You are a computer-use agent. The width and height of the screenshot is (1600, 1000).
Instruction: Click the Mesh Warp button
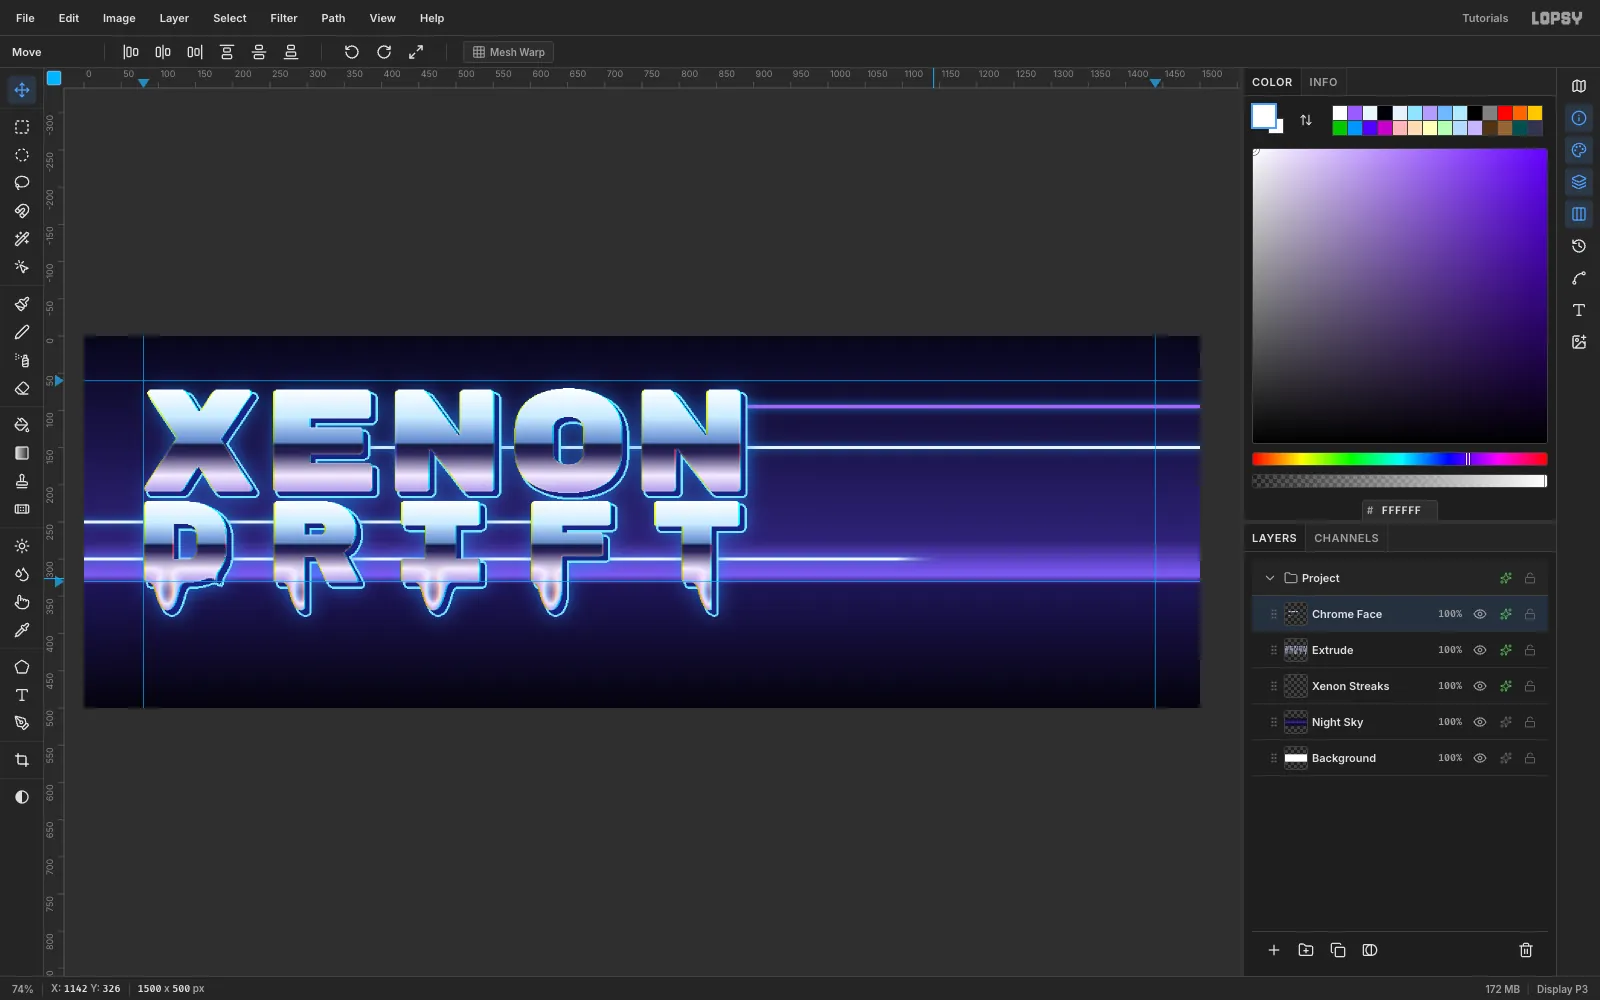pyautogui.click(x=509, y=52)
